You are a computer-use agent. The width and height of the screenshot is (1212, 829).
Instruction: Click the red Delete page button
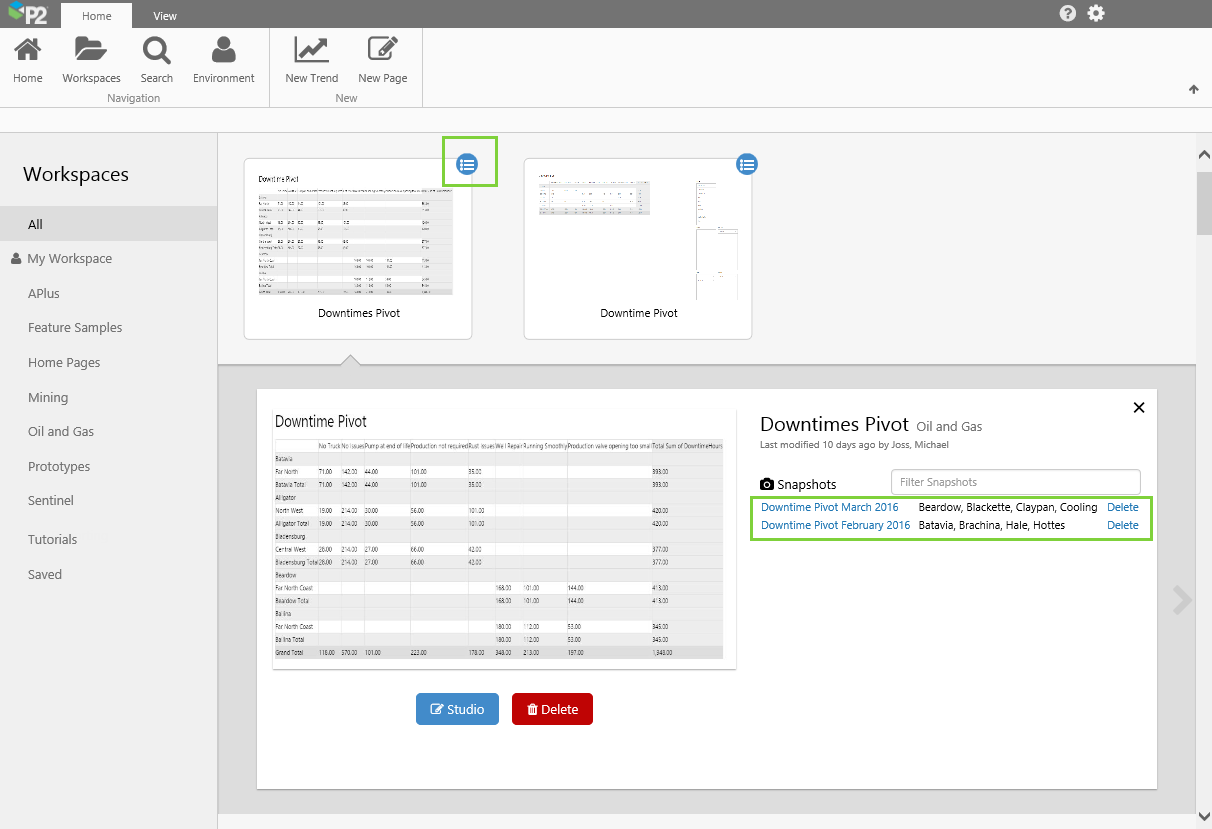tap(552, 709)
